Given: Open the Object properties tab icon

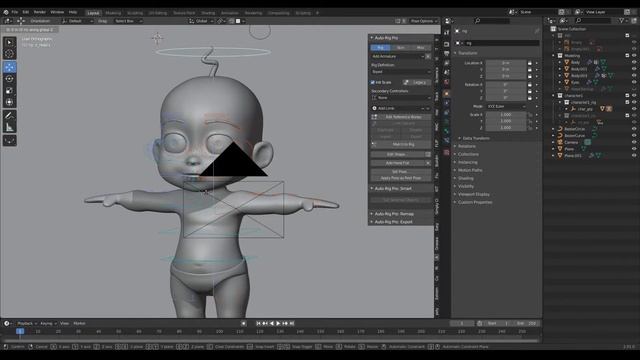Looking at the screenshot, I should pyautogui.click(x=447, y=93).
